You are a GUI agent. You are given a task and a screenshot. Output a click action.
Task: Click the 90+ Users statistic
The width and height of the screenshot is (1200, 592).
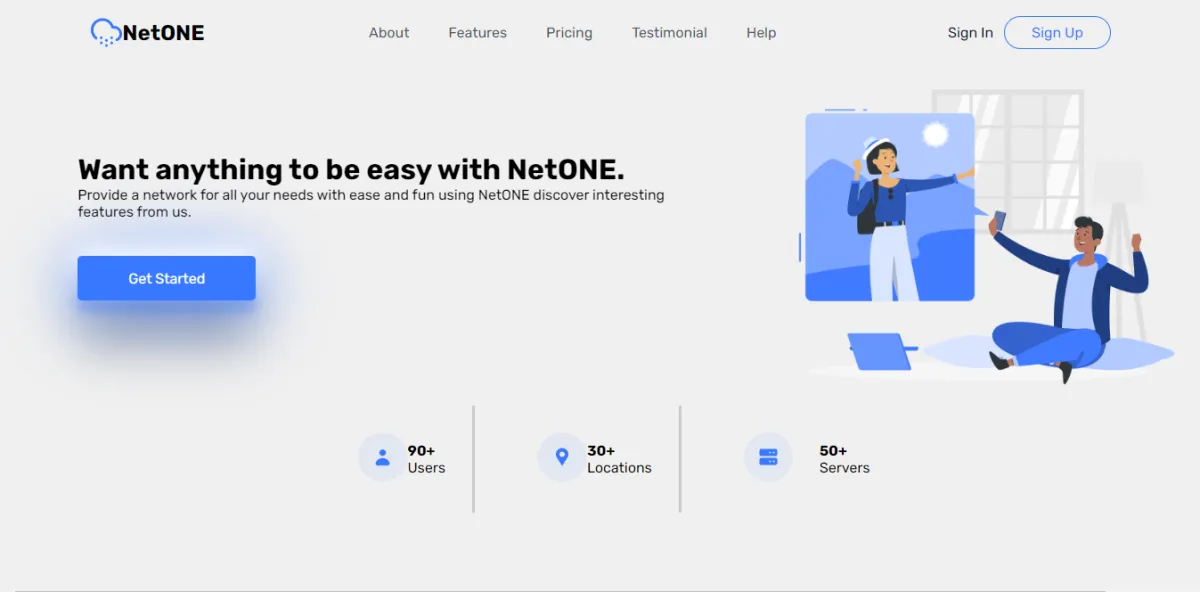[427, 457]
